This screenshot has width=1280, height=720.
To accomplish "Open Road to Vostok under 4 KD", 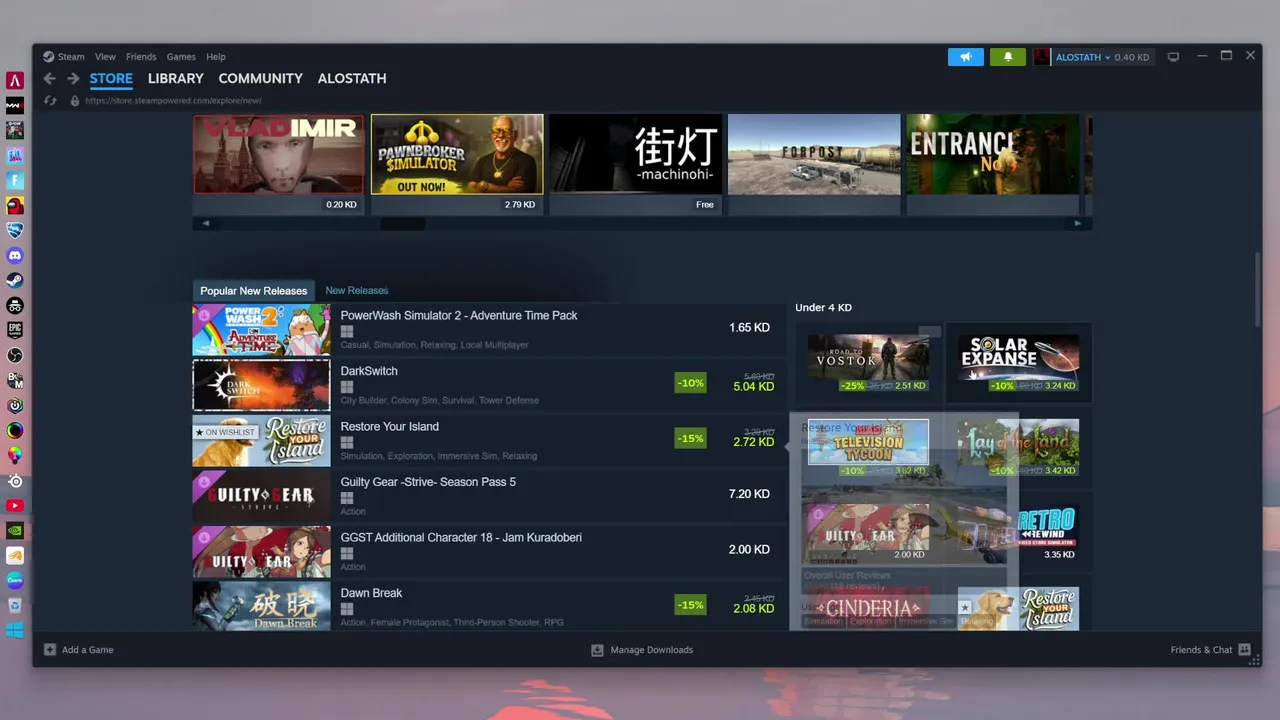I will click(868, 362).
